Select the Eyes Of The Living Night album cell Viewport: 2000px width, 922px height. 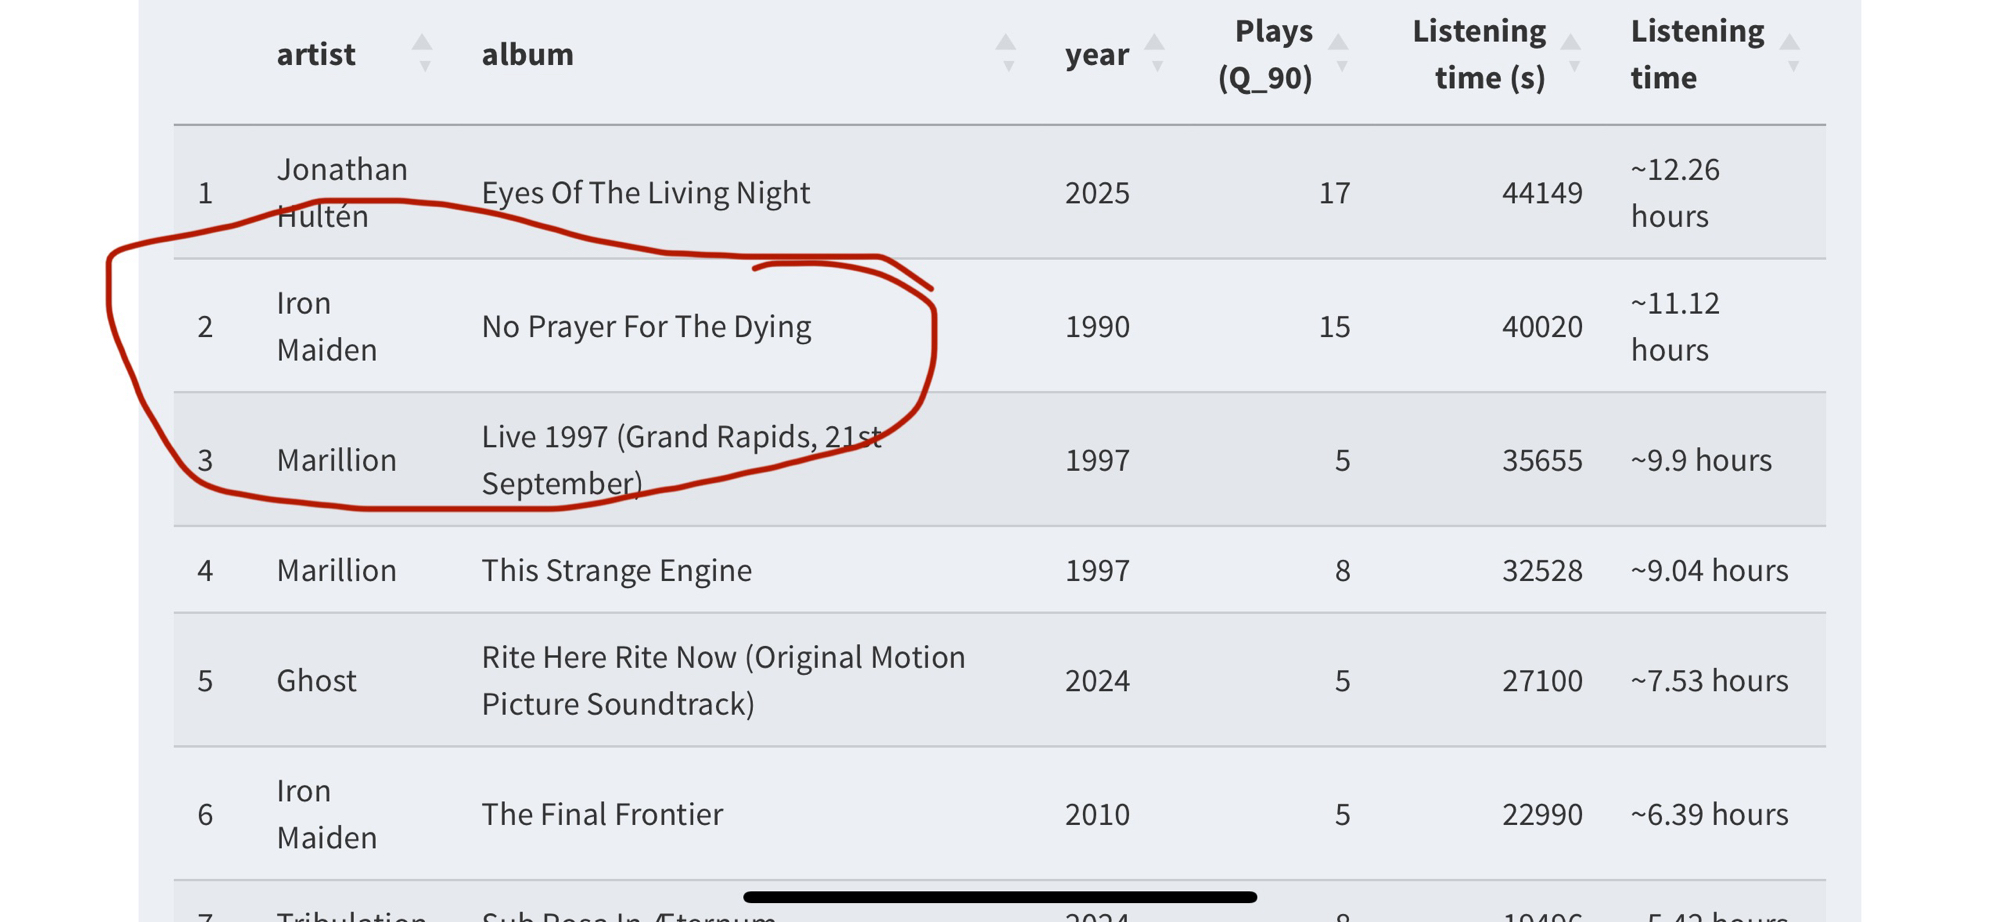click(x=646, y=192)
